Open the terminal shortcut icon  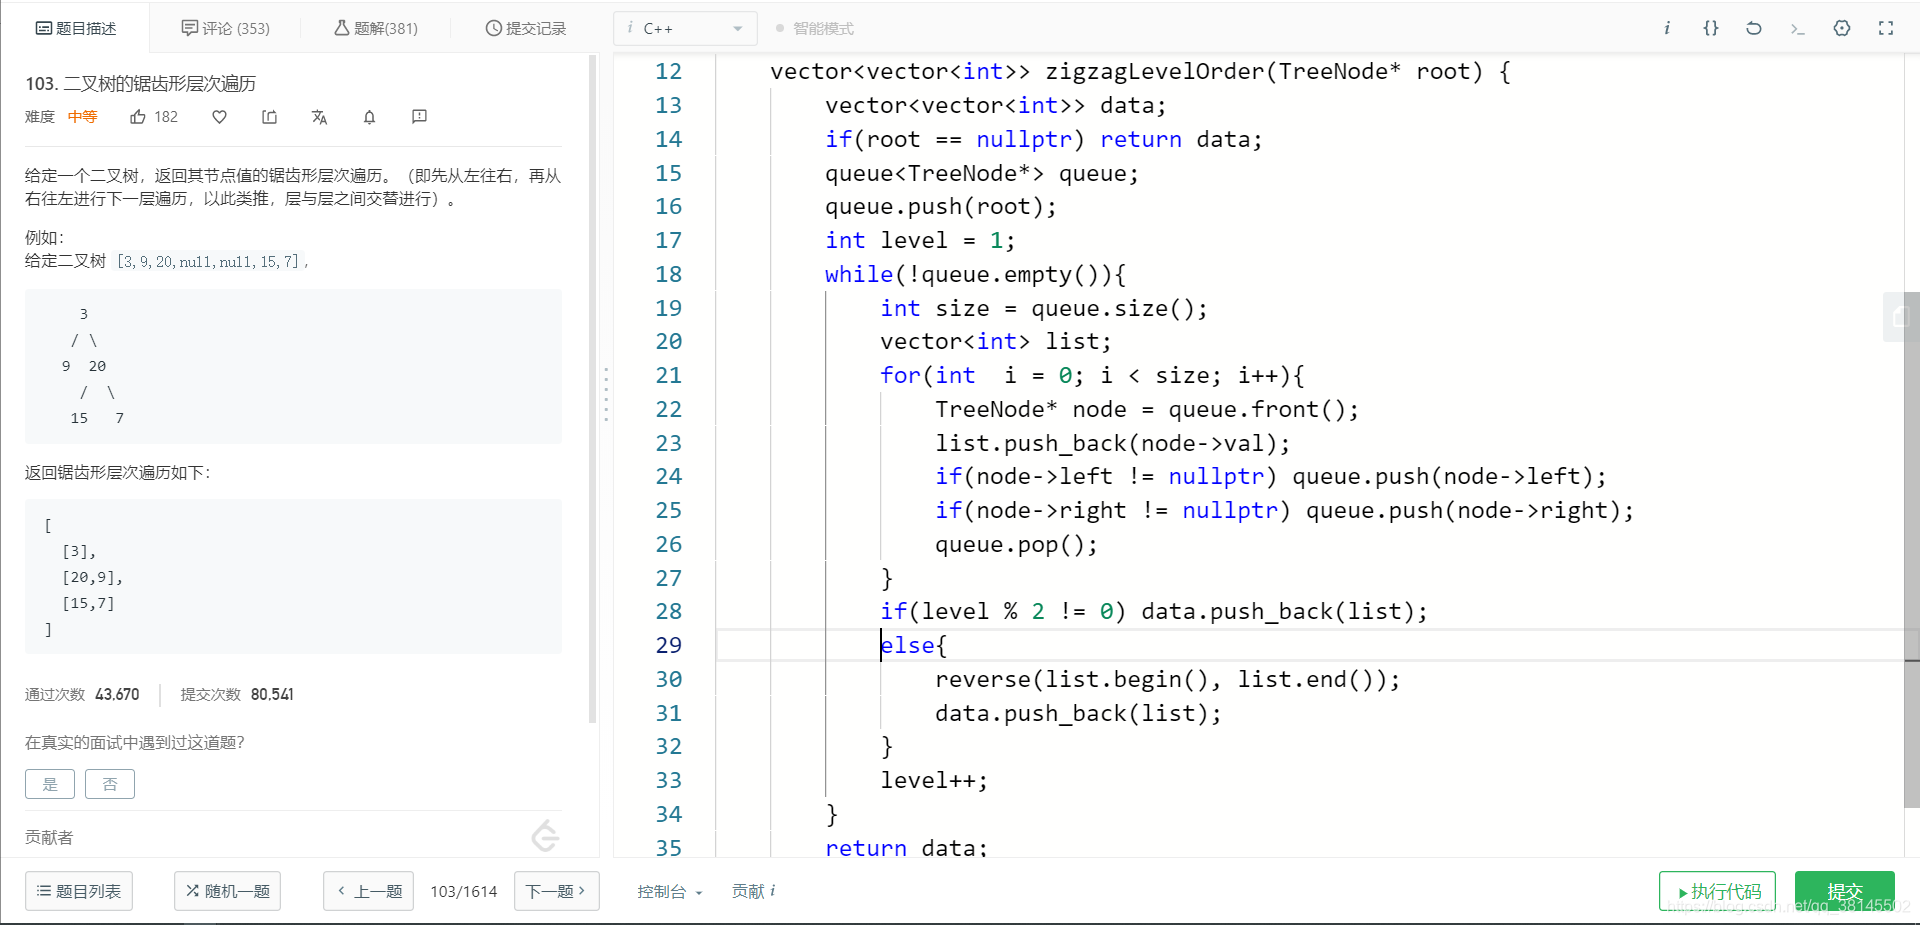tap(1797, 28)
